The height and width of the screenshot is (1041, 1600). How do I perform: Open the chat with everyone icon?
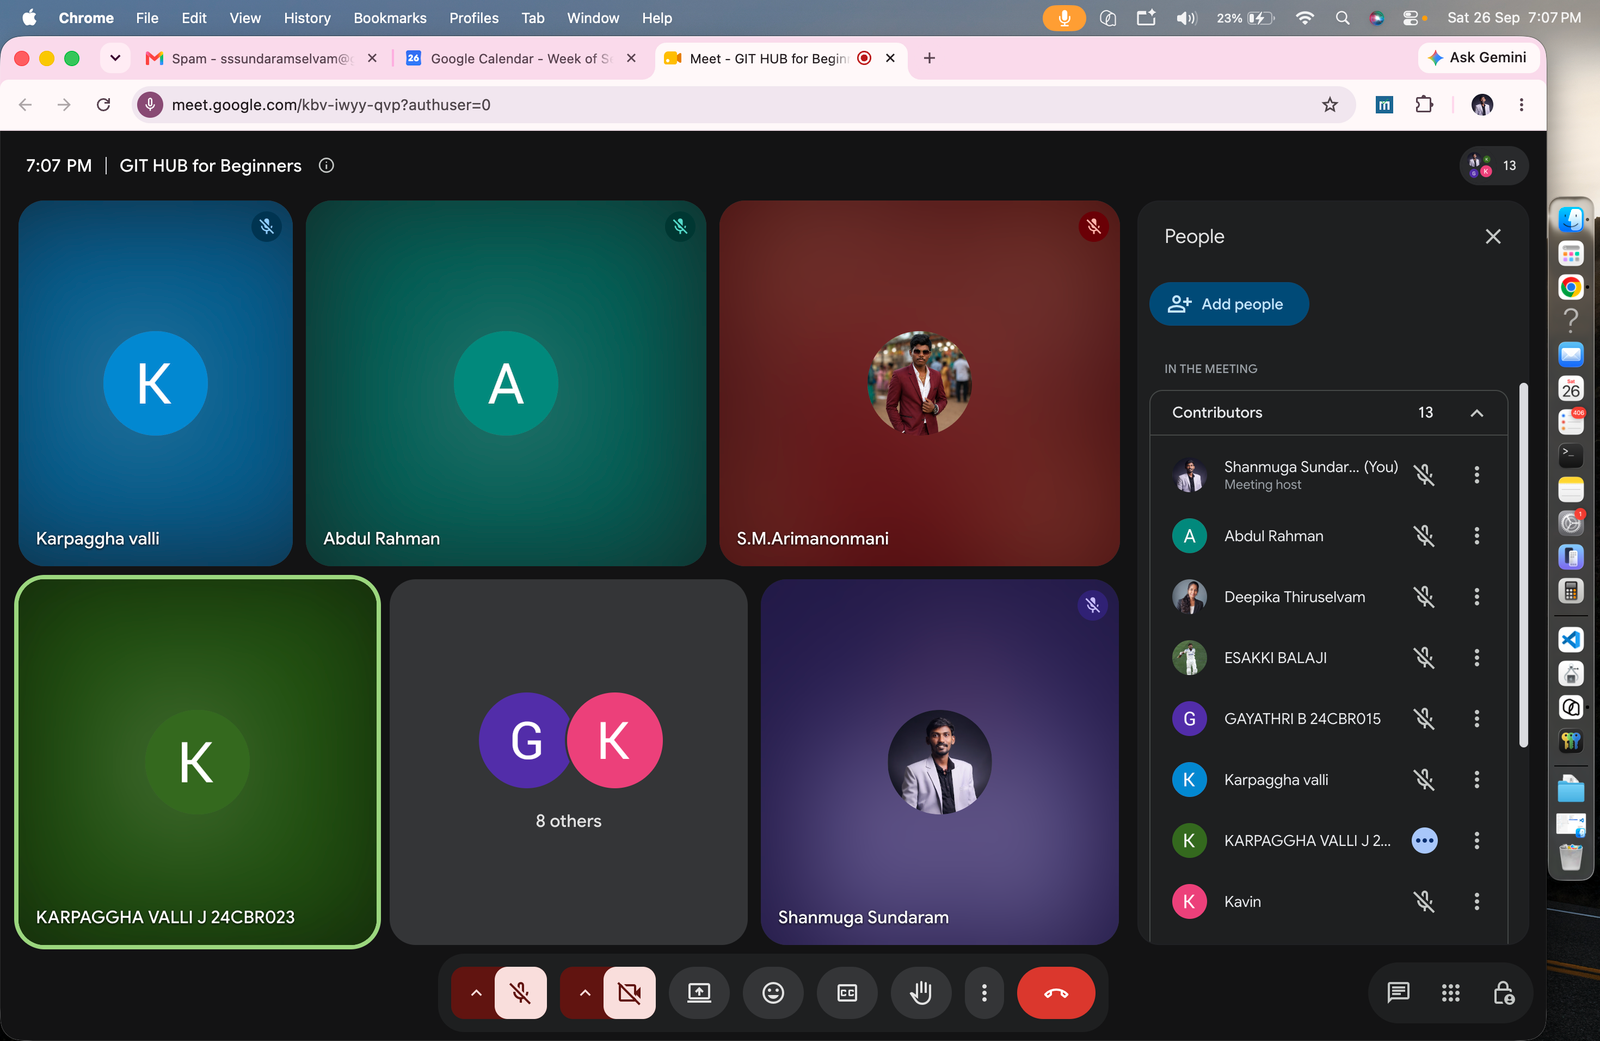pos(1398,993)
